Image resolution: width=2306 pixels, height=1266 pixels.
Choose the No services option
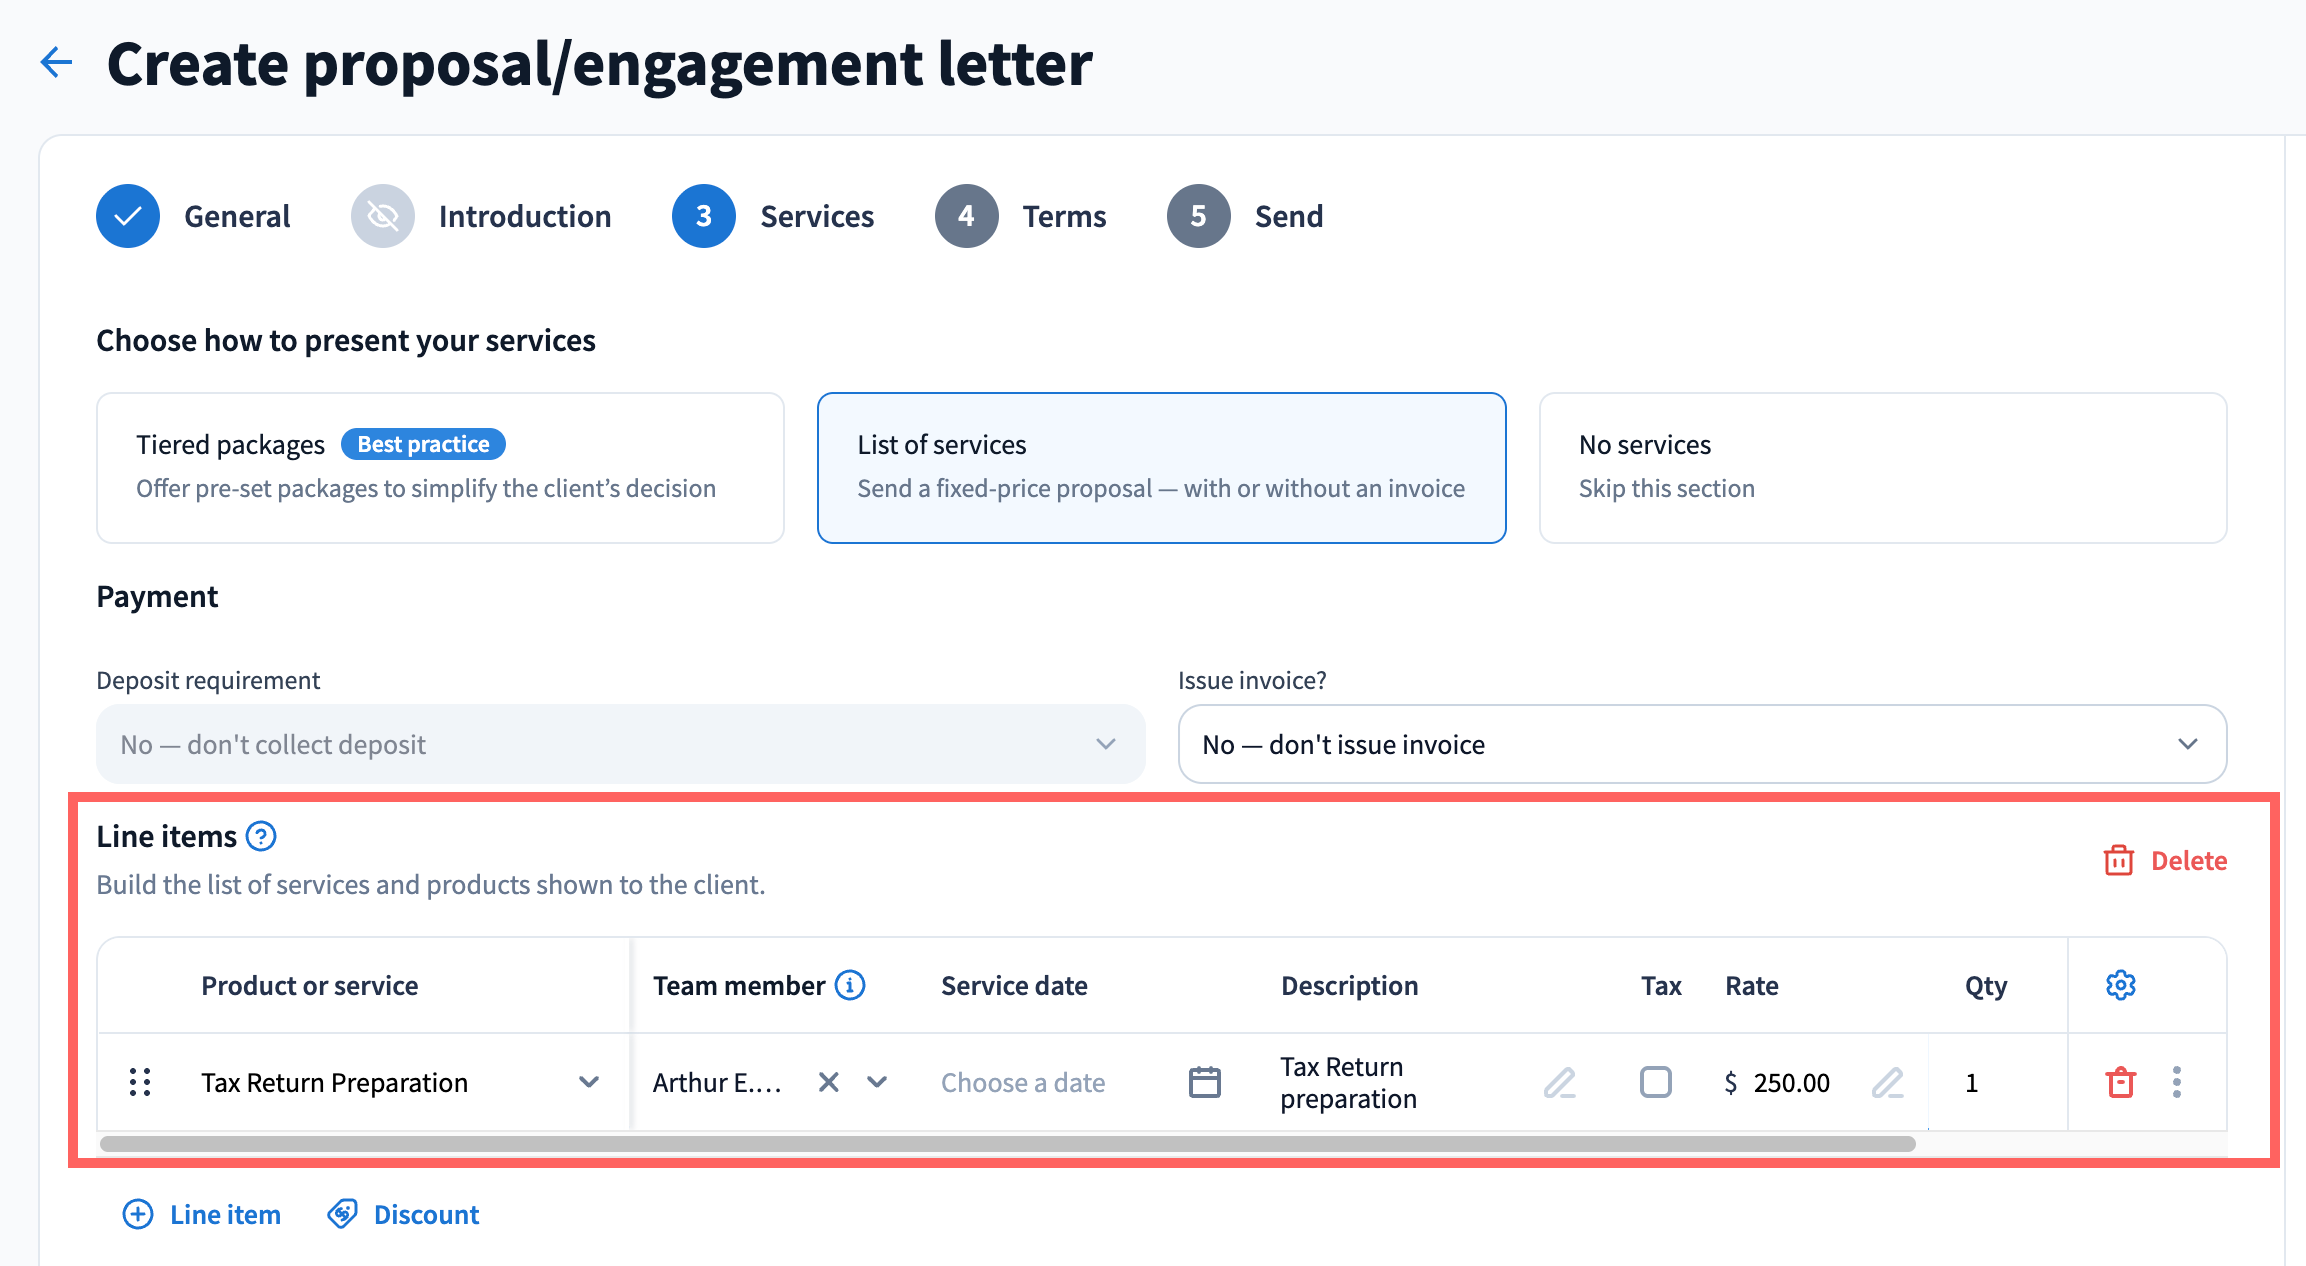coord(1882,467)
